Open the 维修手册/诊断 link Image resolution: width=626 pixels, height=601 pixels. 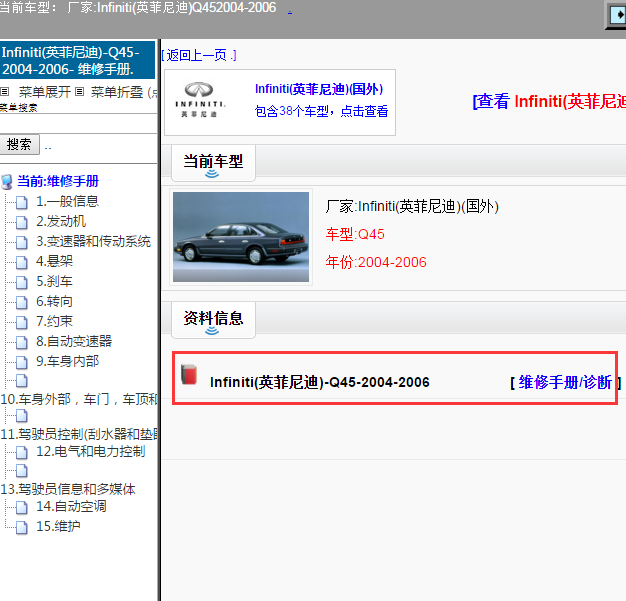[x=565, y=382]
